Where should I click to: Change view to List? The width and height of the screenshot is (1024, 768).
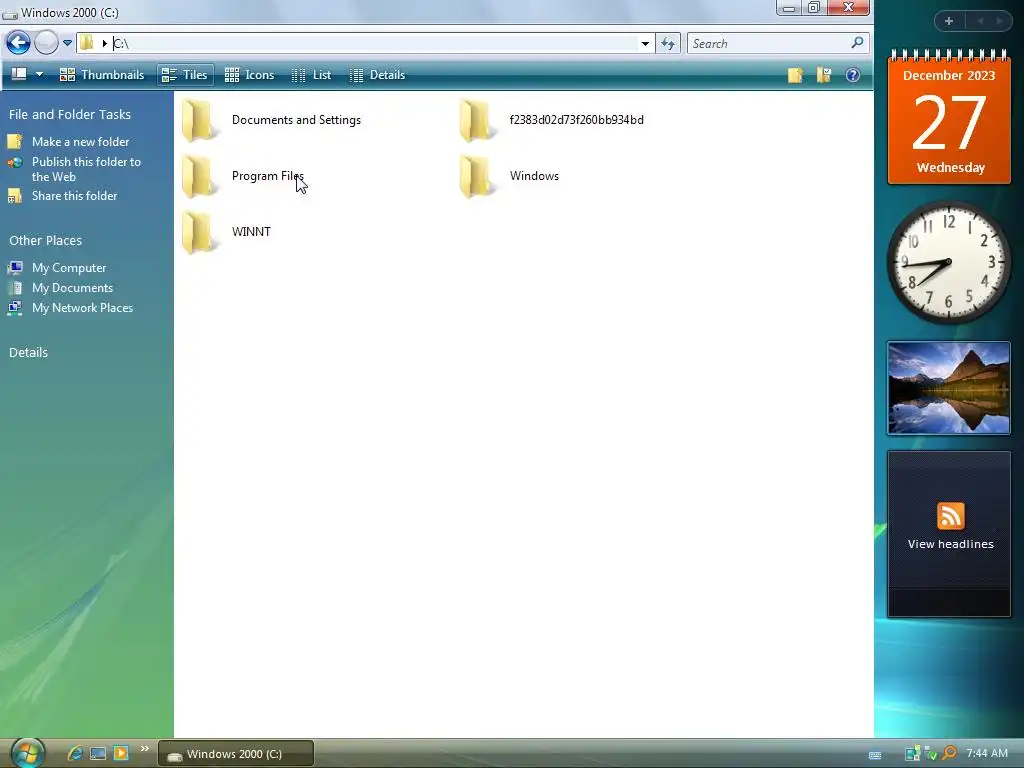pyautogui.click(x=312, y=75)
